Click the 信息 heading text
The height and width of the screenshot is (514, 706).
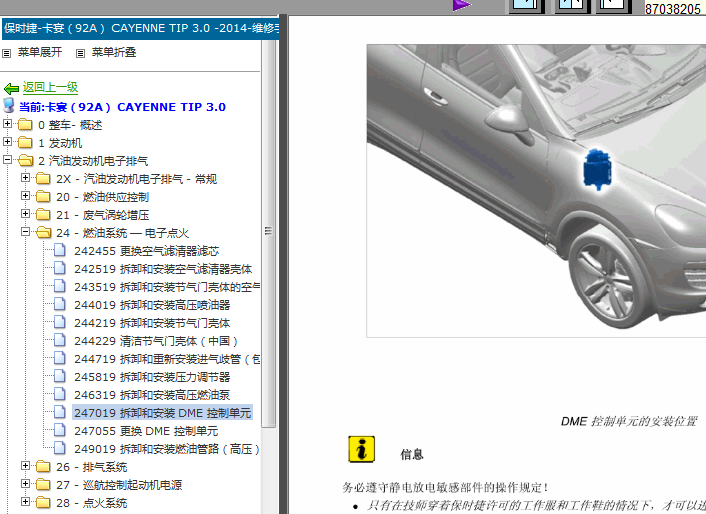click(x=412, y=454)
